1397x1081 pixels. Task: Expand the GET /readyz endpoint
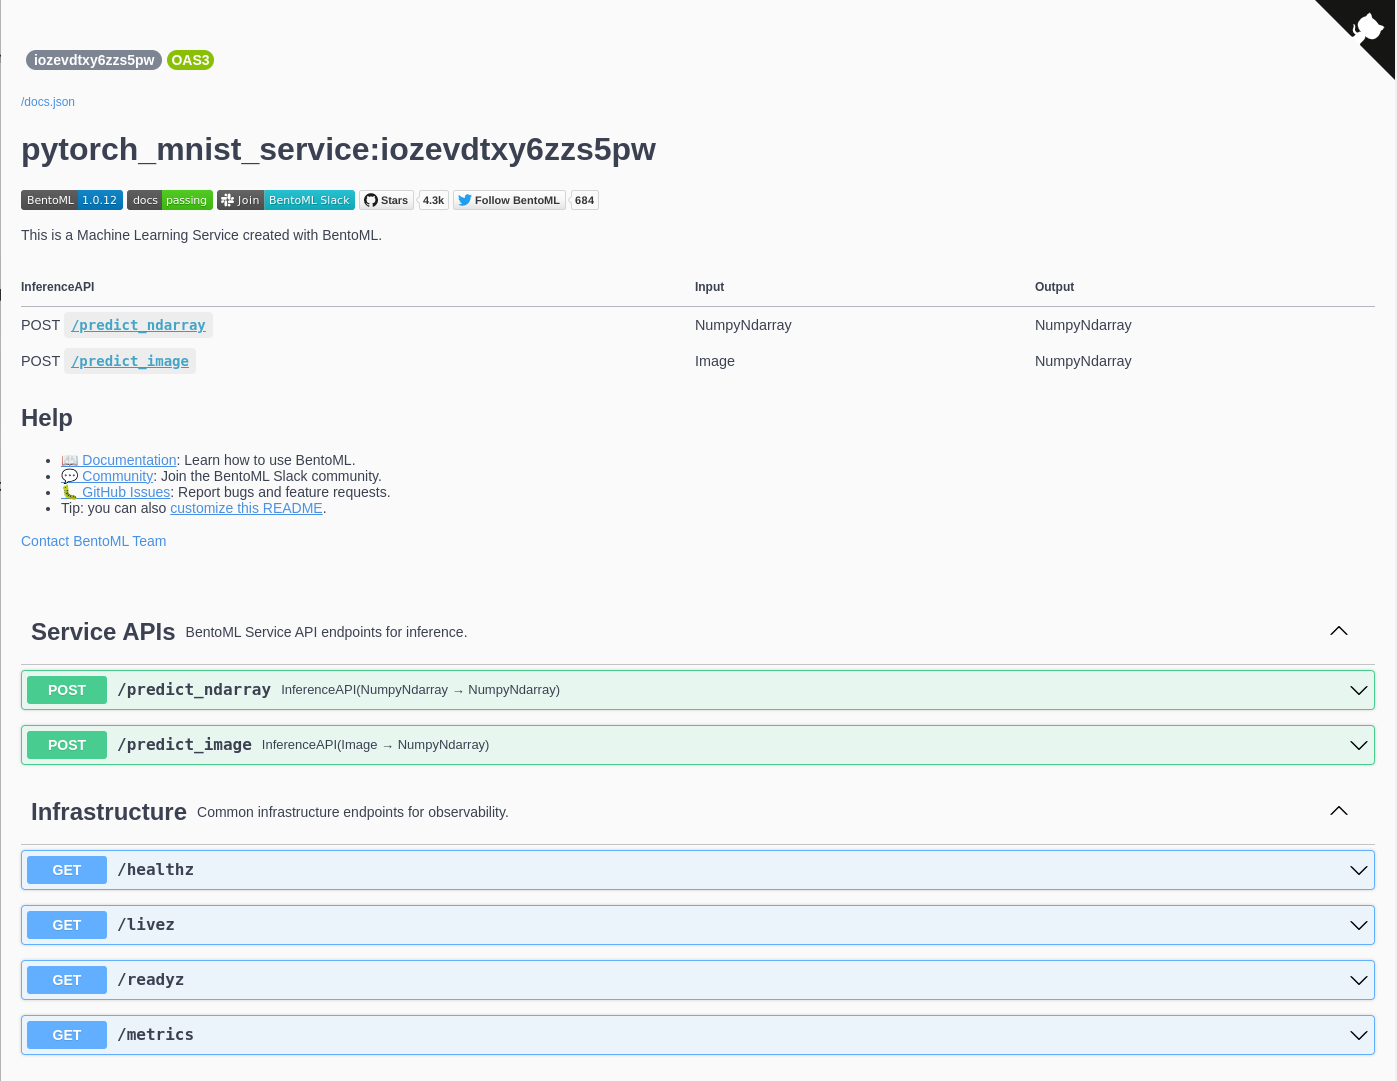pyautogui.click(x=1358, y=980)
